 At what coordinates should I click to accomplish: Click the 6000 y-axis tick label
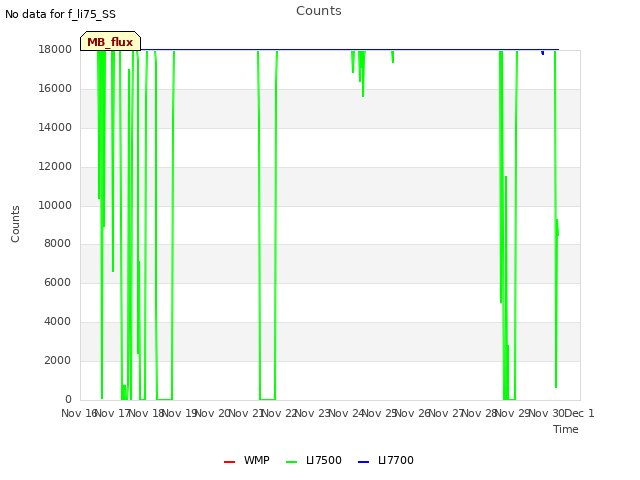tap(57, 282)
